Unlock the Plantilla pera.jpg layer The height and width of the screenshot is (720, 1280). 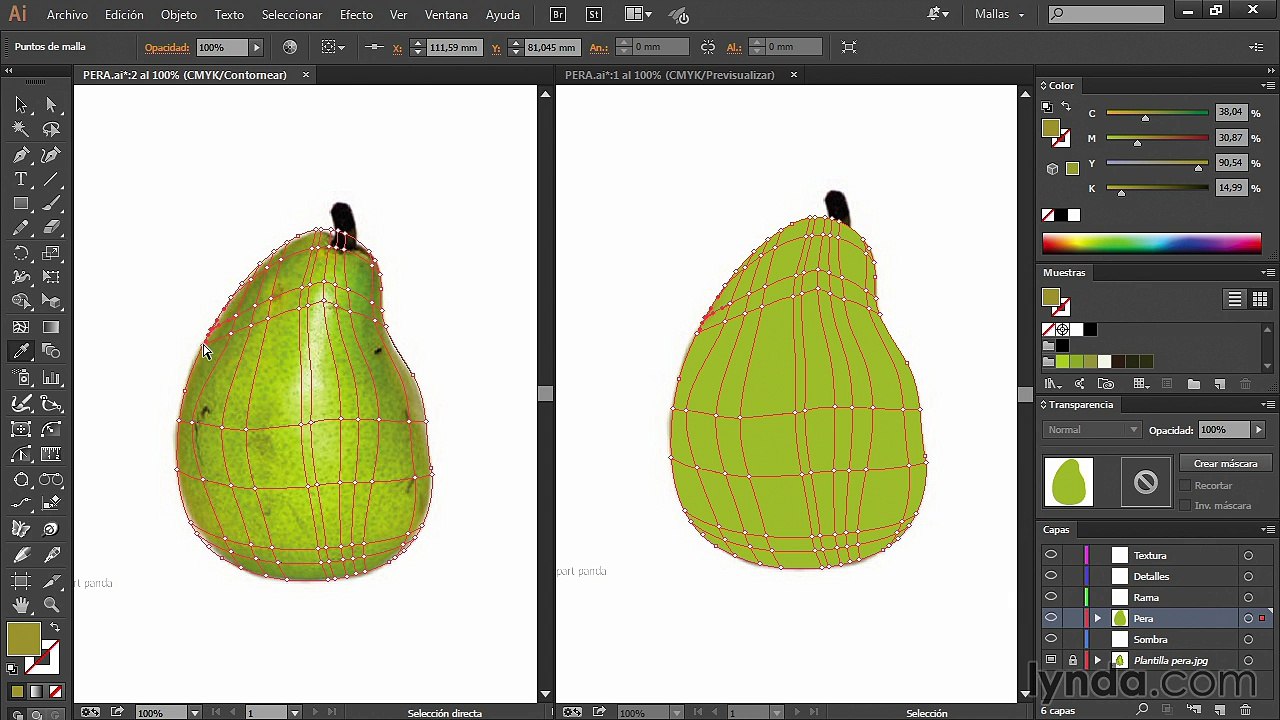(1073, 660)
